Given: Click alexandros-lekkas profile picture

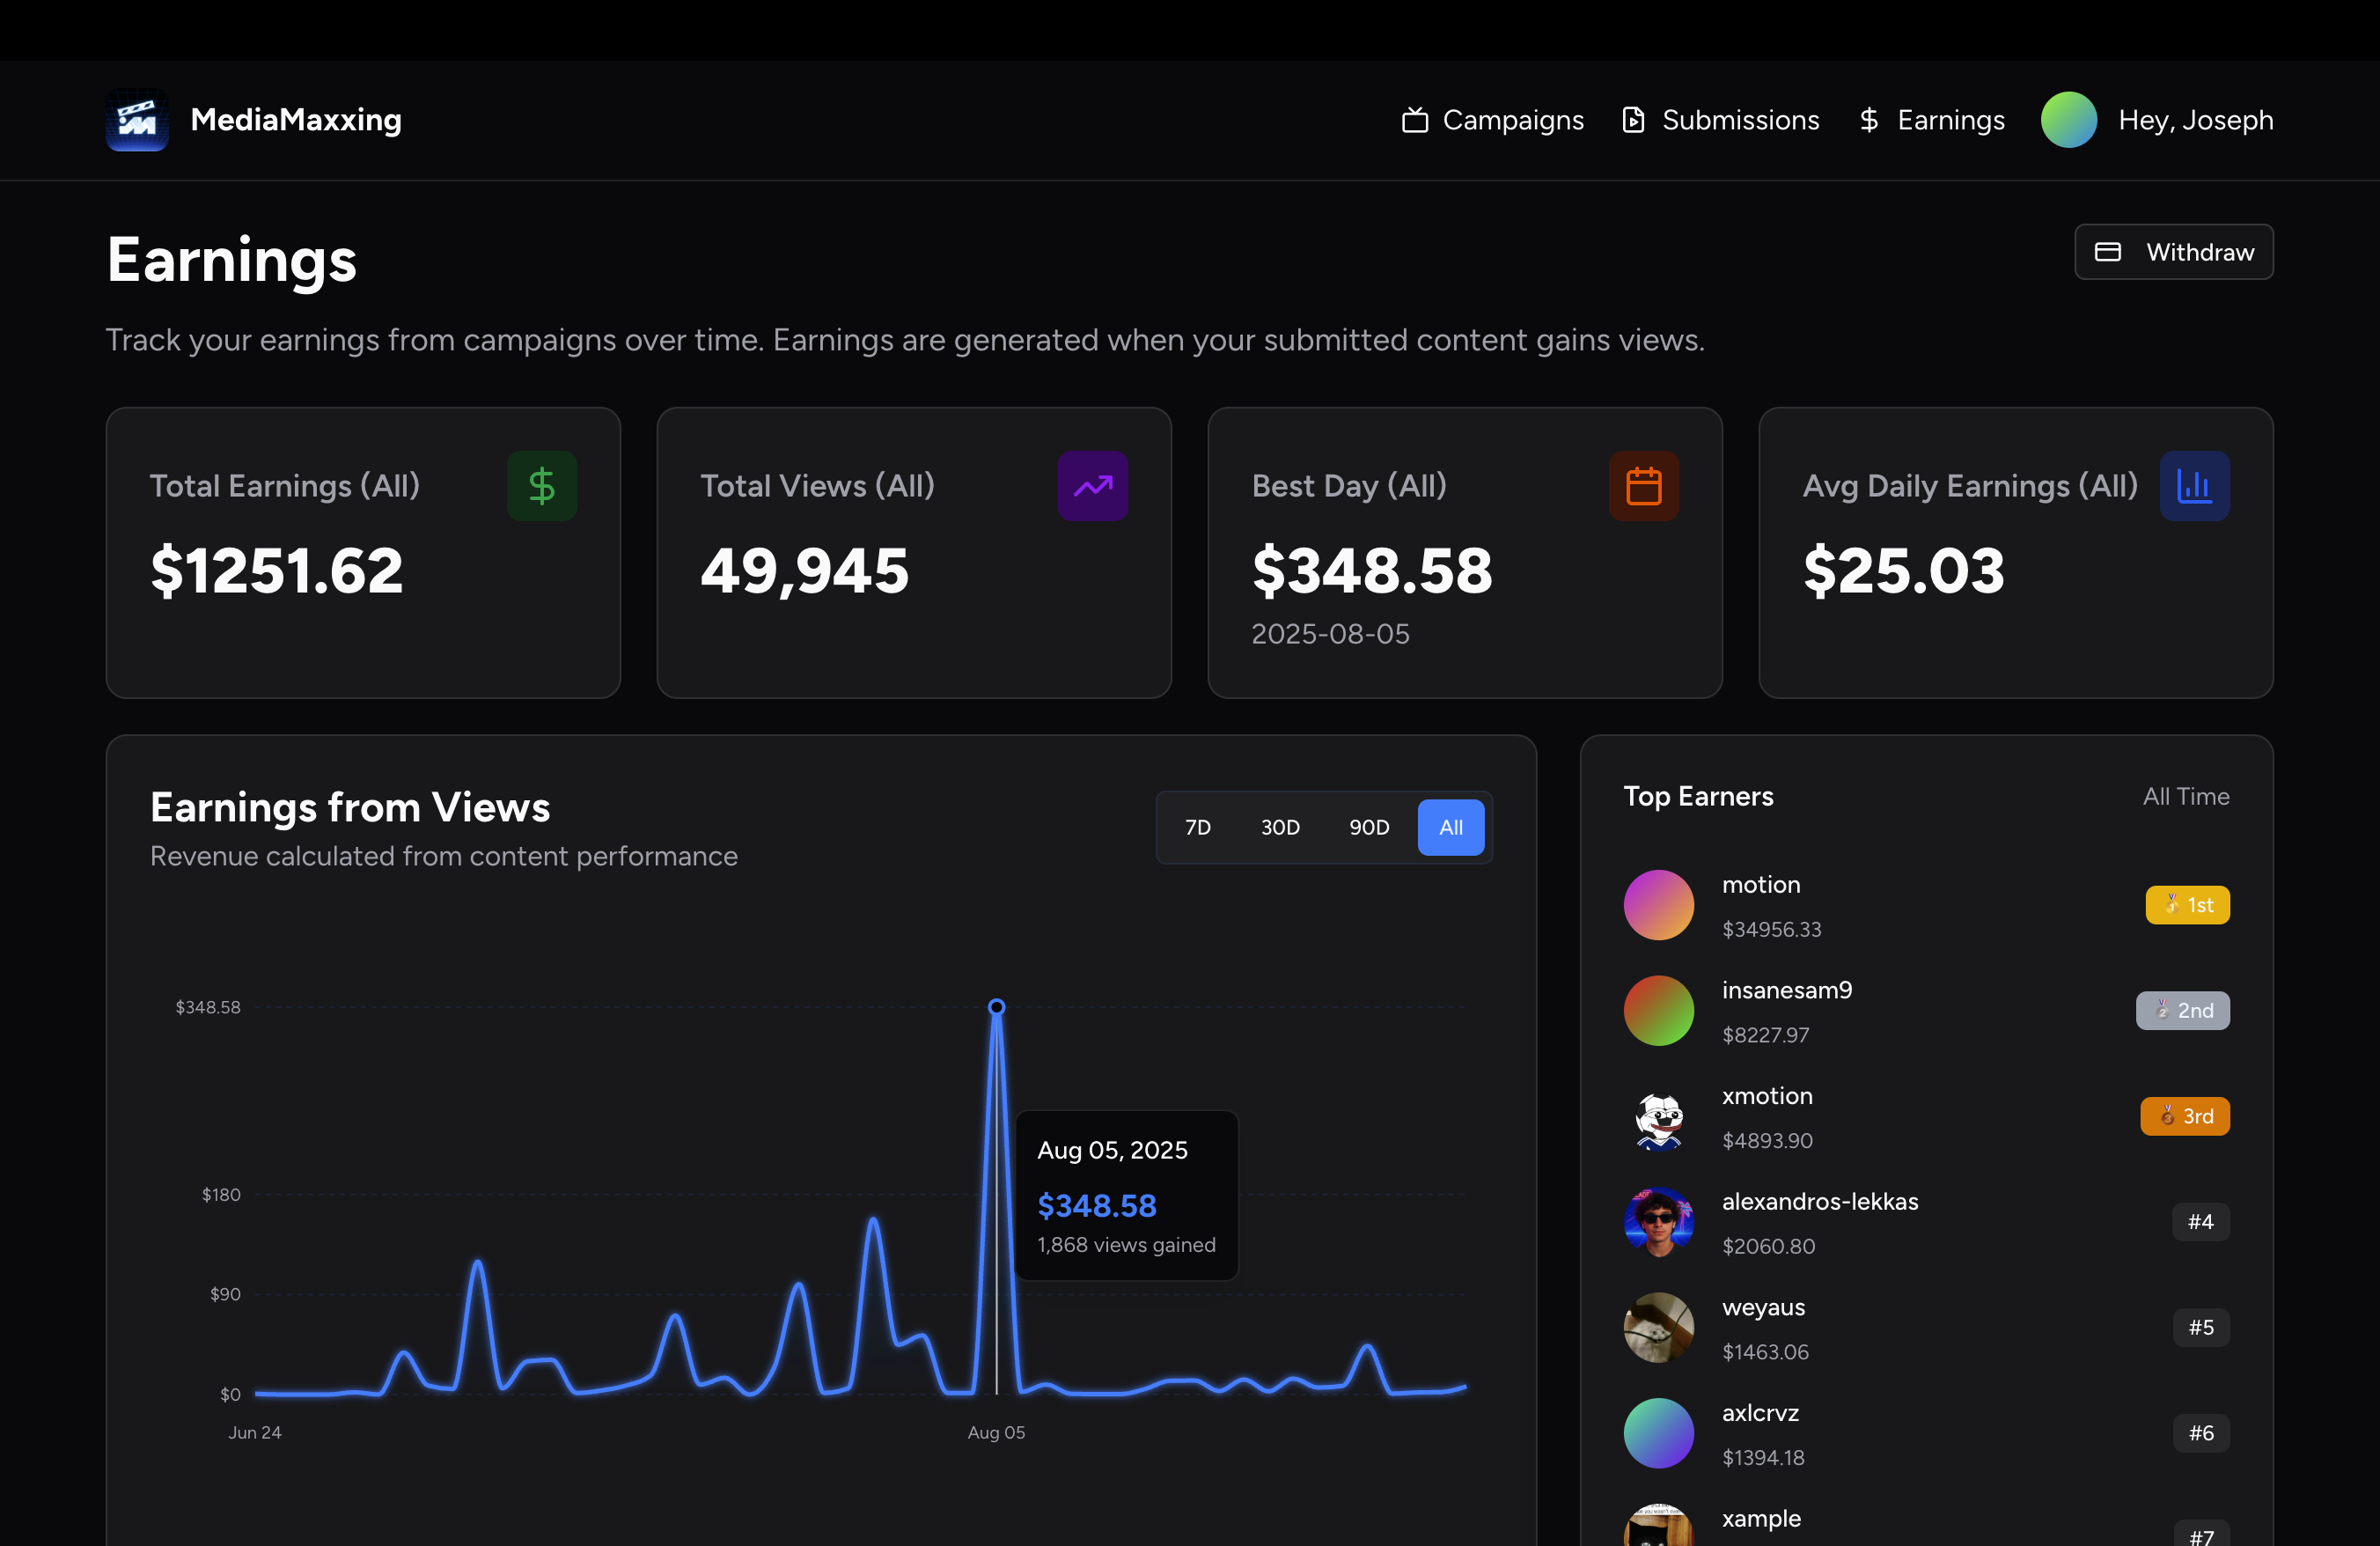Looking at the screenshot, I should [x=1658, y=1221].
